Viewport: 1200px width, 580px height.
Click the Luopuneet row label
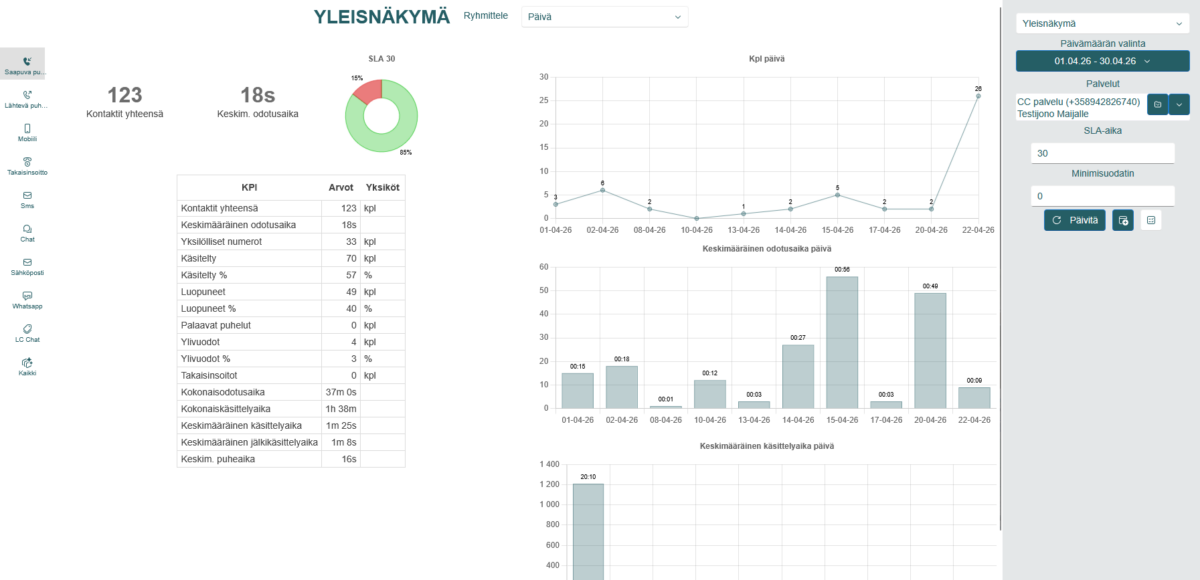tap(202, 292)
